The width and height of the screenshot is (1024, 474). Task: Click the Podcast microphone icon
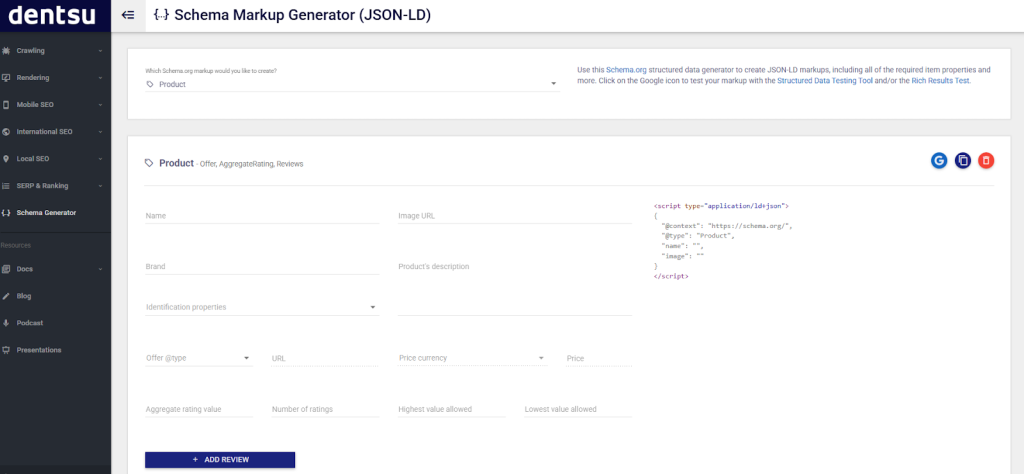pyautogui.click(x=7, y=323)
